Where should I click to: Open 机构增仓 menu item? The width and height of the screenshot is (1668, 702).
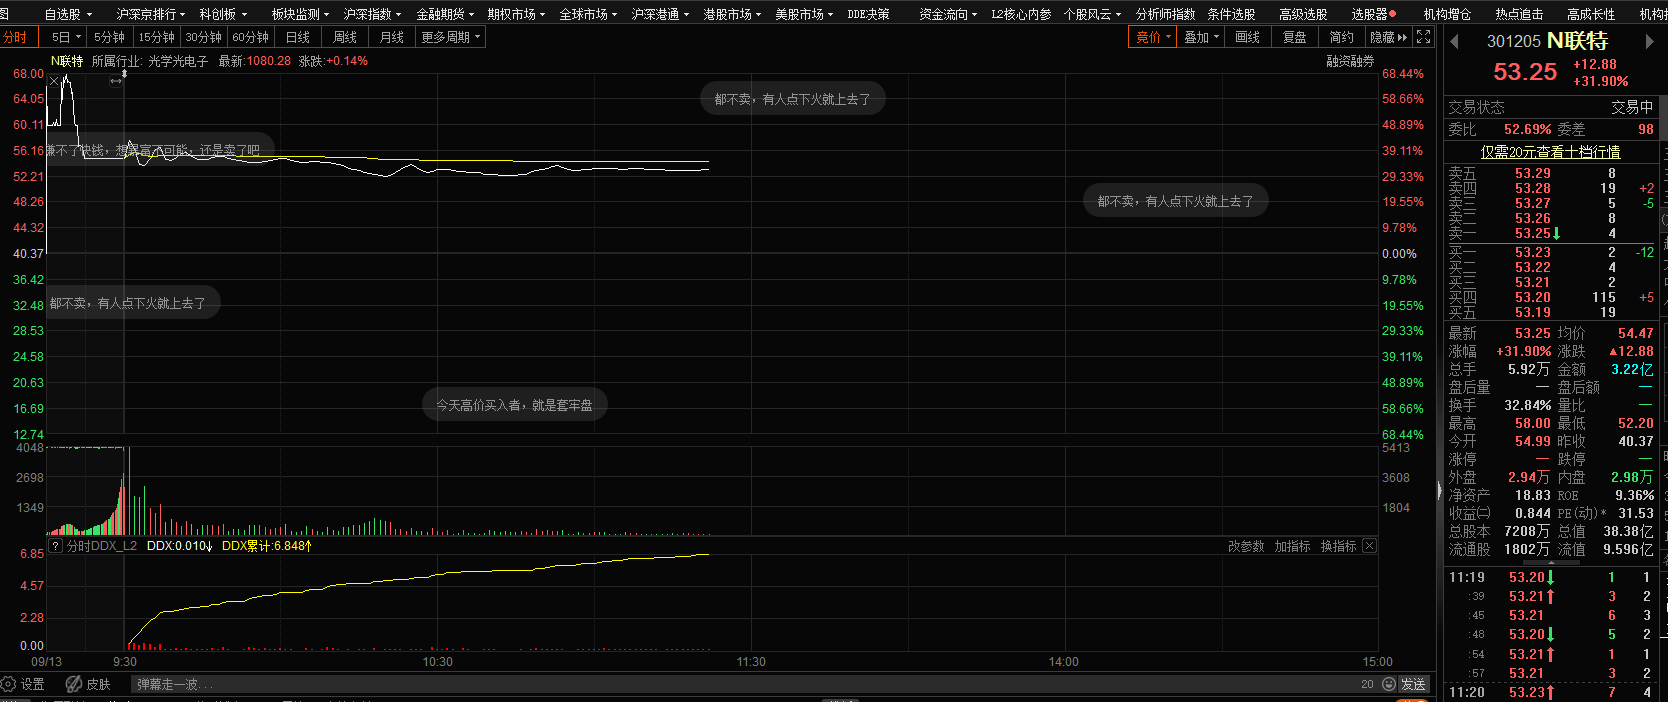[1447, 14]
